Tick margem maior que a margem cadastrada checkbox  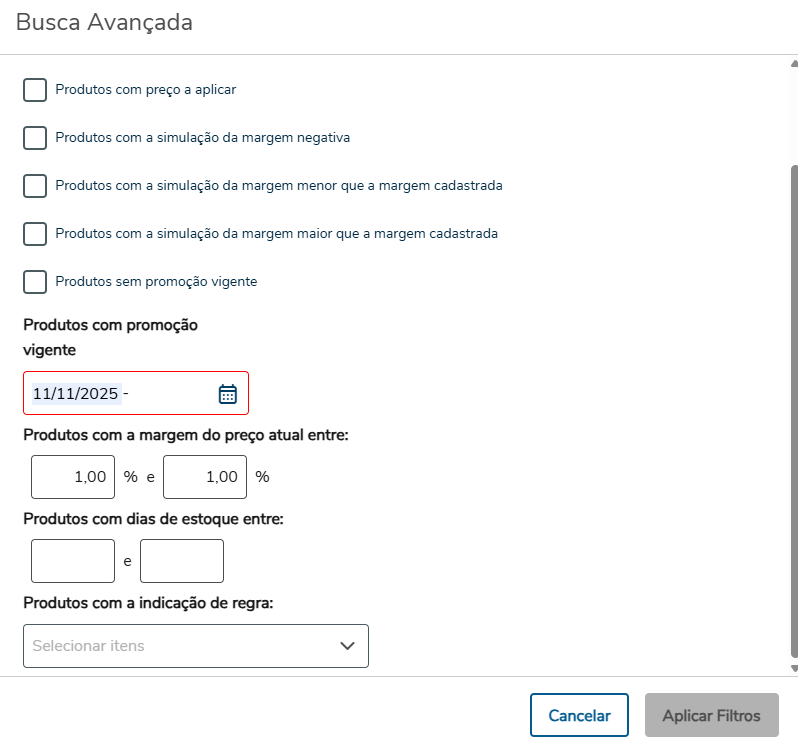pyautogui.click(x=35, y=234)
